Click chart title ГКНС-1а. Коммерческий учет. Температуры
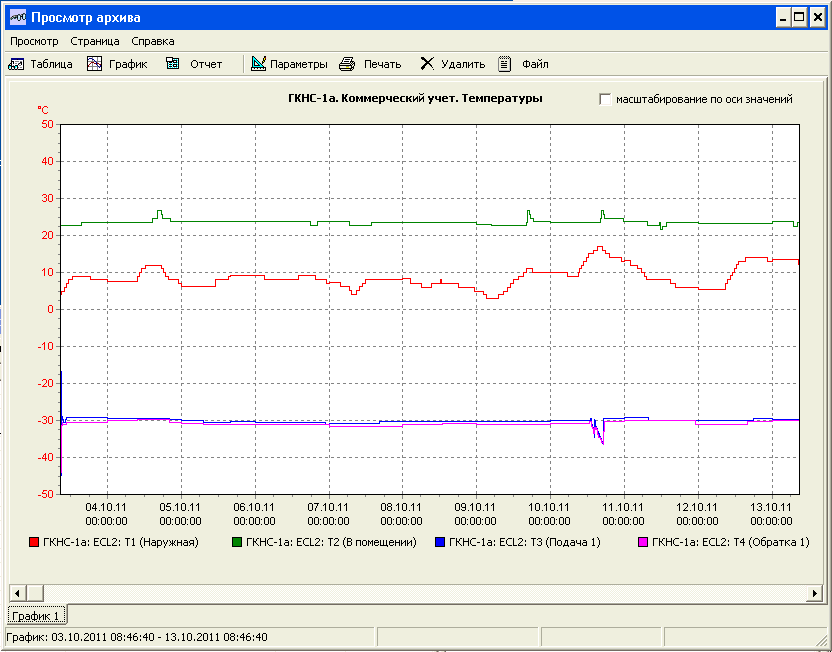This screenshot has height=652, width=832. 415,98
